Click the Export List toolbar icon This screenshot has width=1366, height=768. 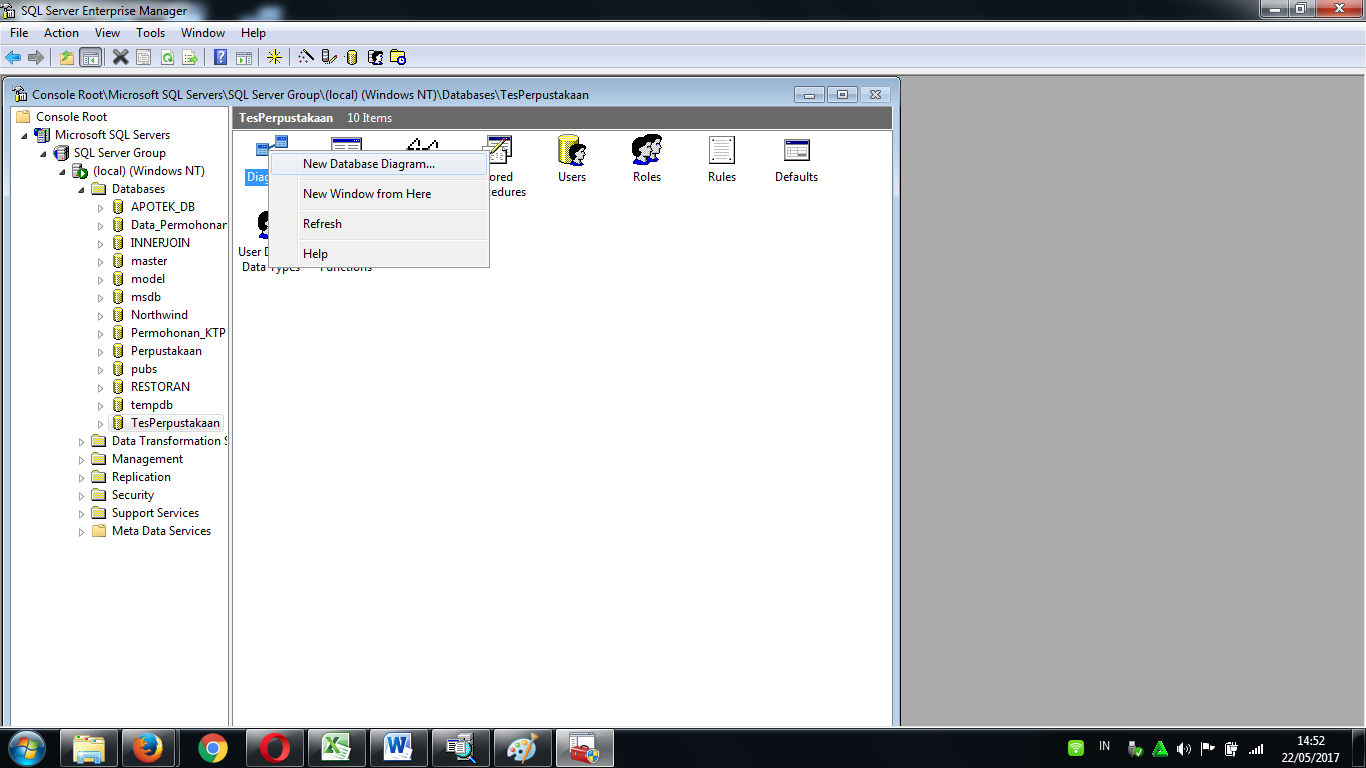(190, 58)
